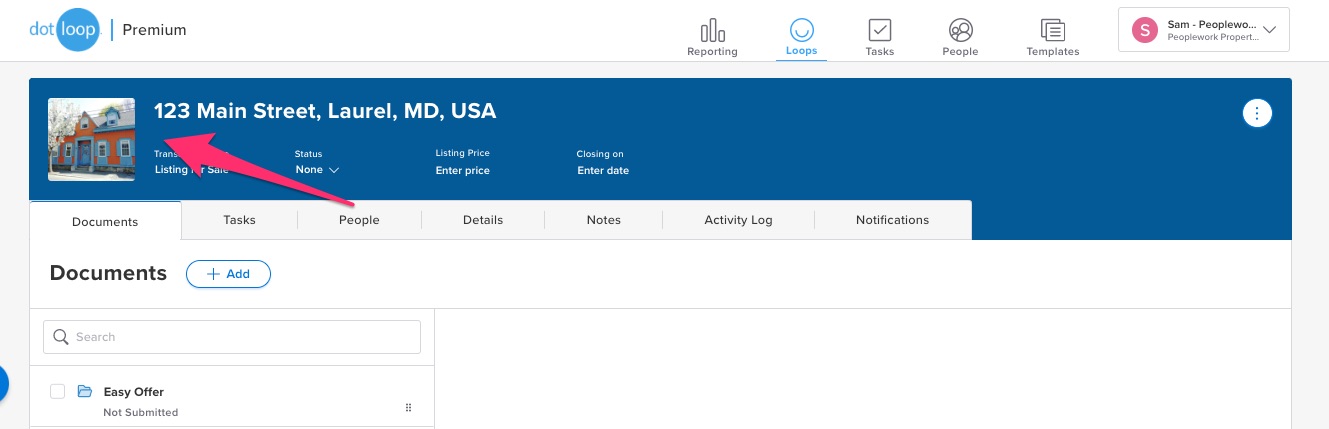Click the three-dot loop options icon

pyautogui.click(x=1256, y=113)
